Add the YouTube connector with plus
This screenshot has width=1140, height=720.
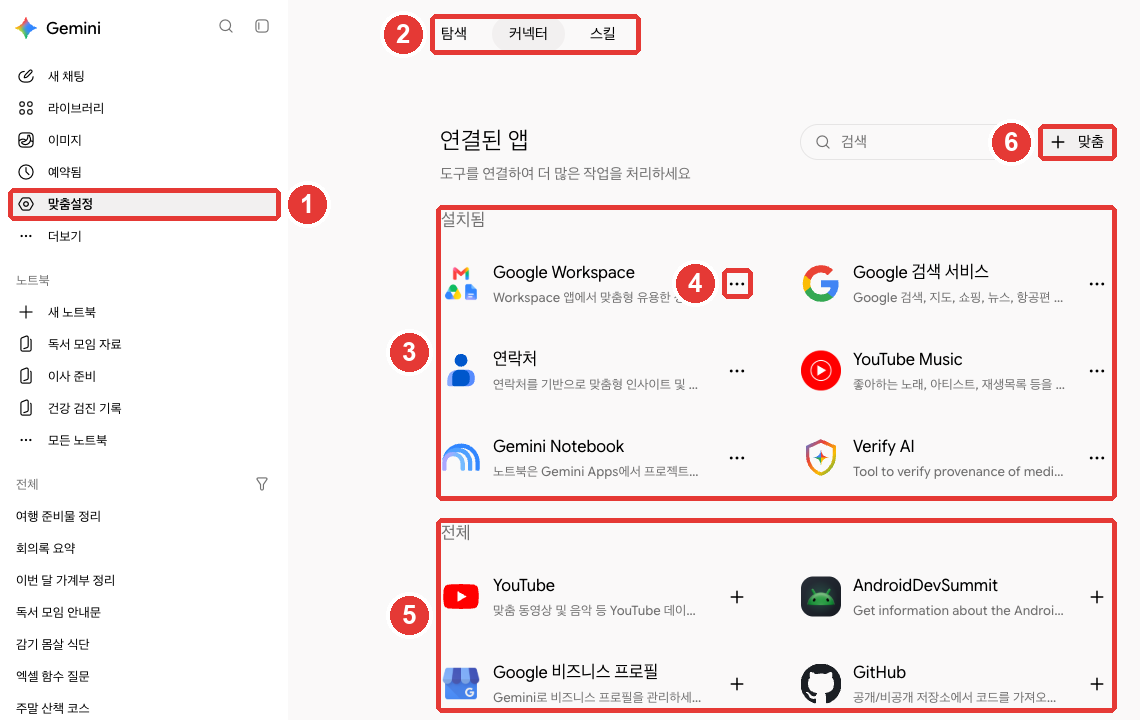[x=737, y=597]
